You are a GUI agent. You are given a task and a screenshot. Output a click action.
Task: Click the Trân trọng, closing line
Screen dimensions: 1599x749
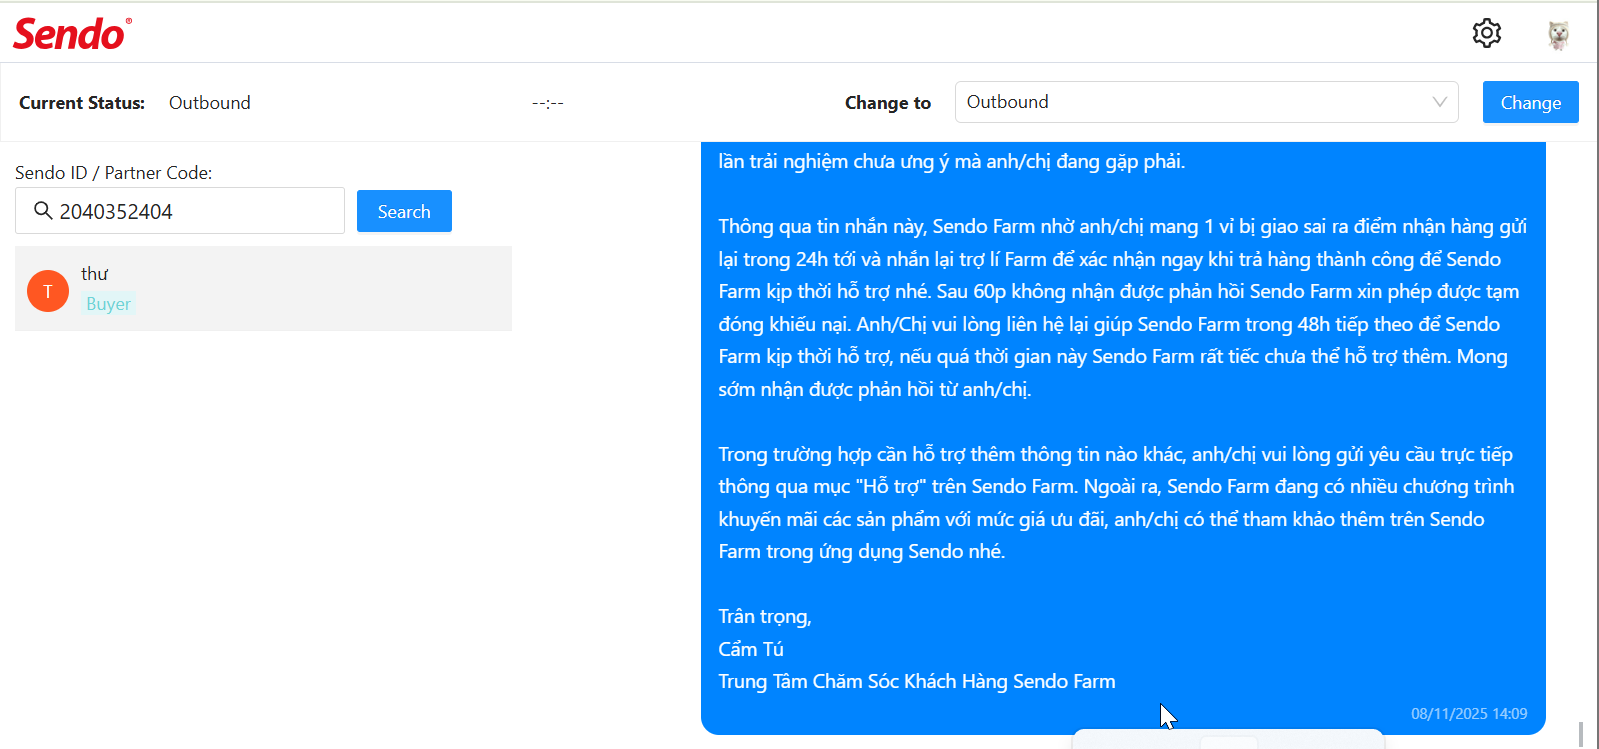[x=765, y=617]
